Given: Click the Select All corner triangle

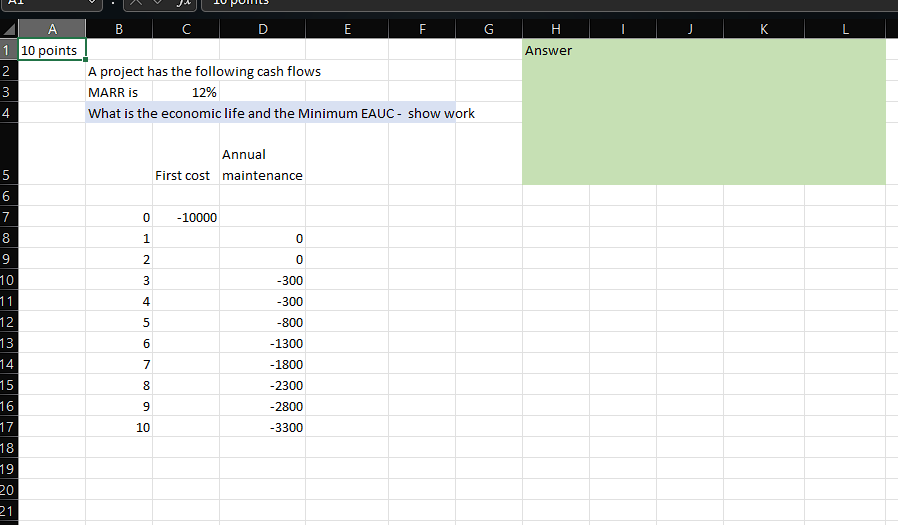Looking at the screenshot, I should pyautogui.click(x=9, y=29).
